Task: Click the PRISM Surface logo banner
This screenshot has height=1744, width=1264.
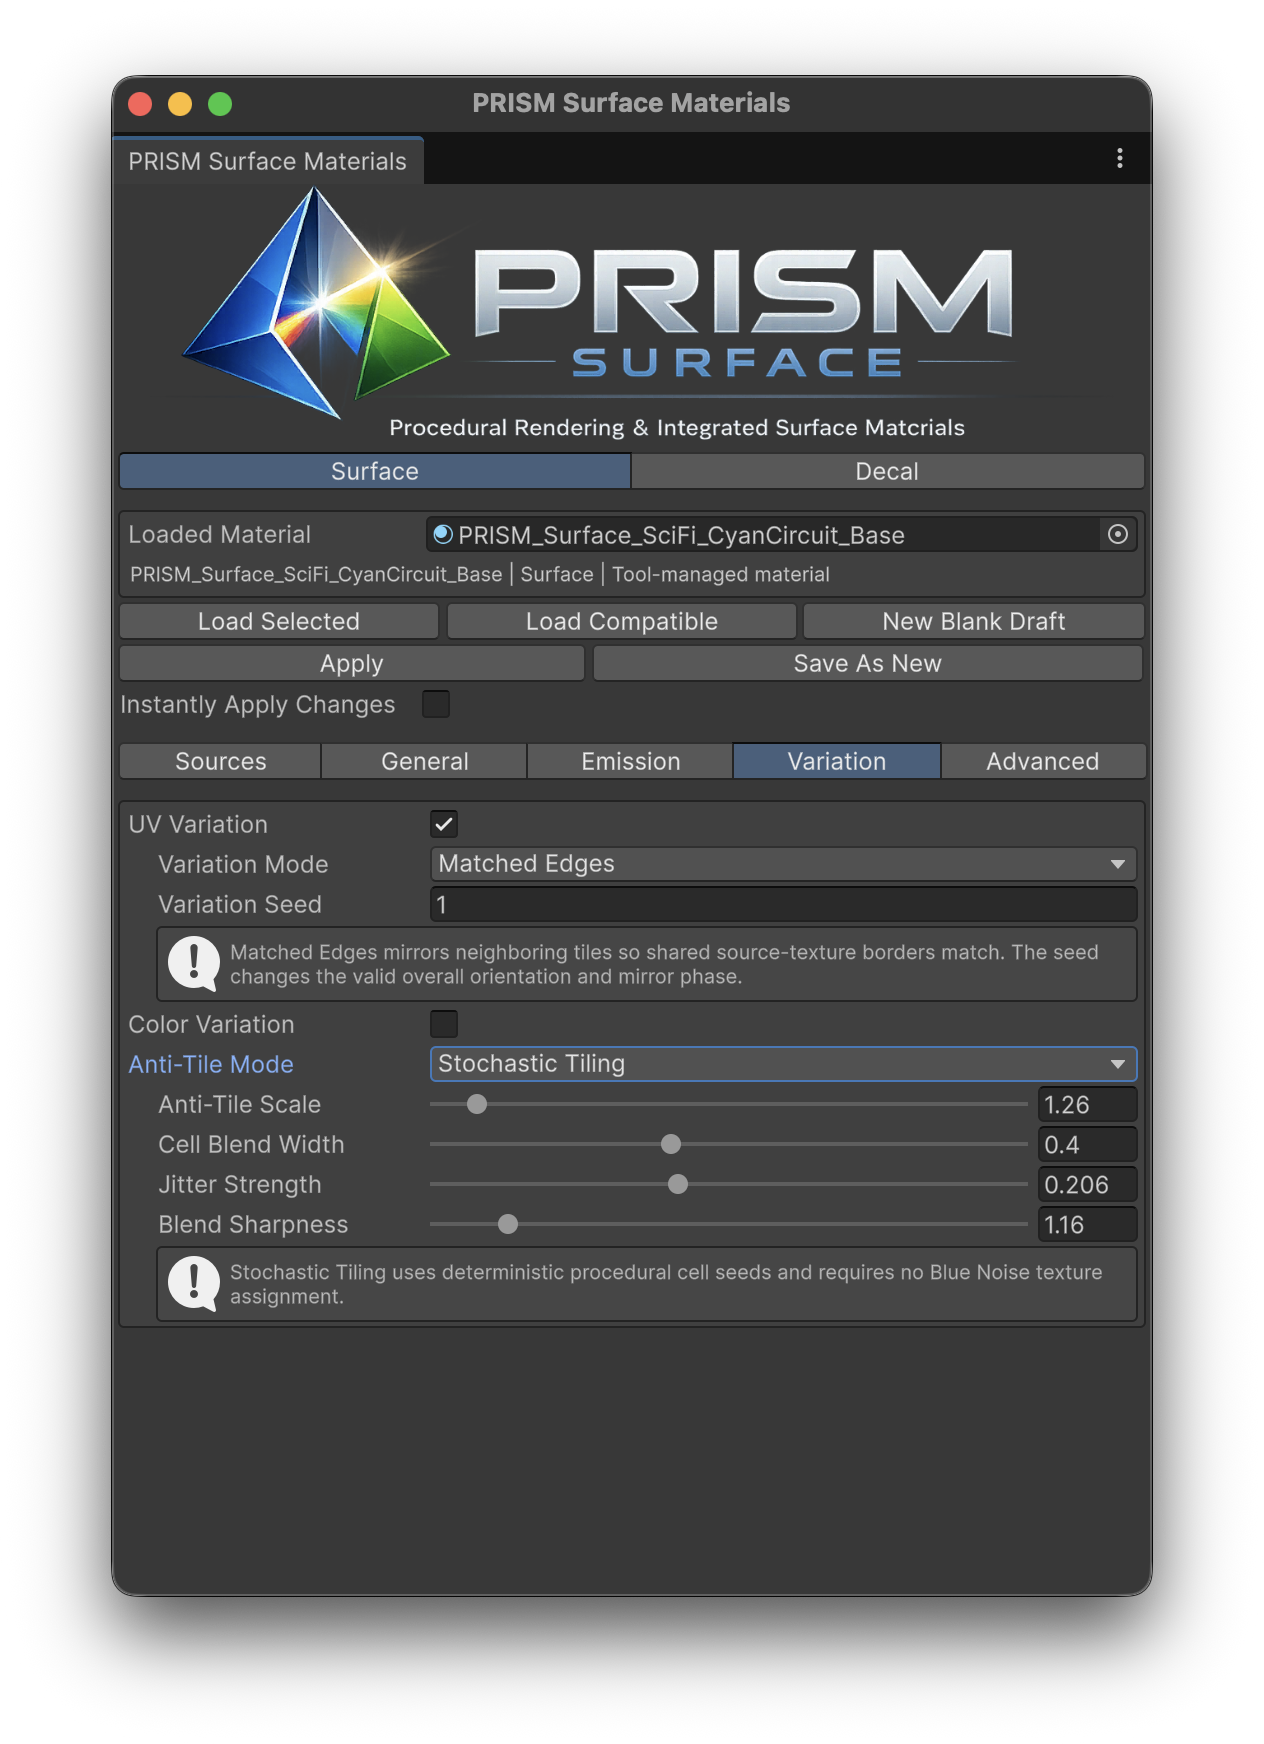Action: point(631,315)
